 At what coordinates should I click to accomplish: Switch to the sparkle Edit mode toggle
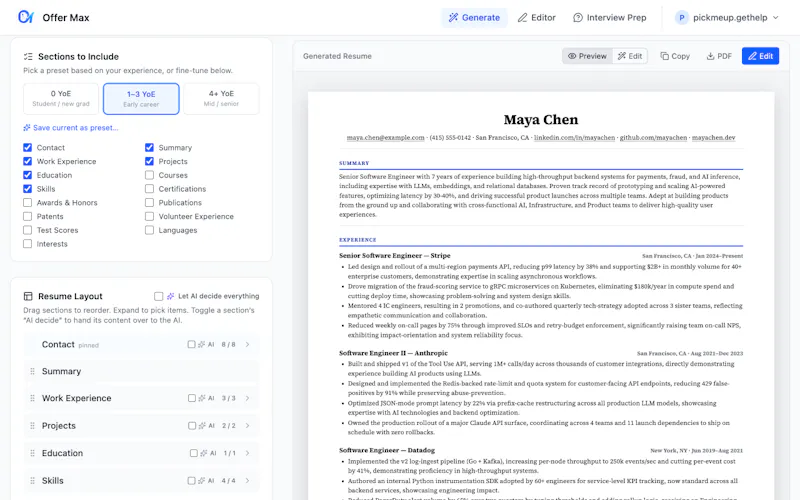point(630,56)
